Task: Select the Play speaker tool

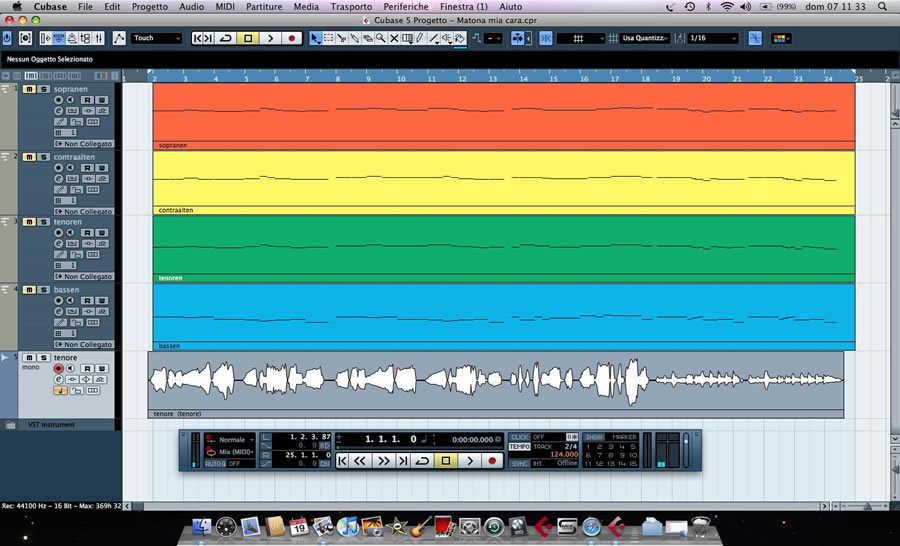Action: click(447, 38)
